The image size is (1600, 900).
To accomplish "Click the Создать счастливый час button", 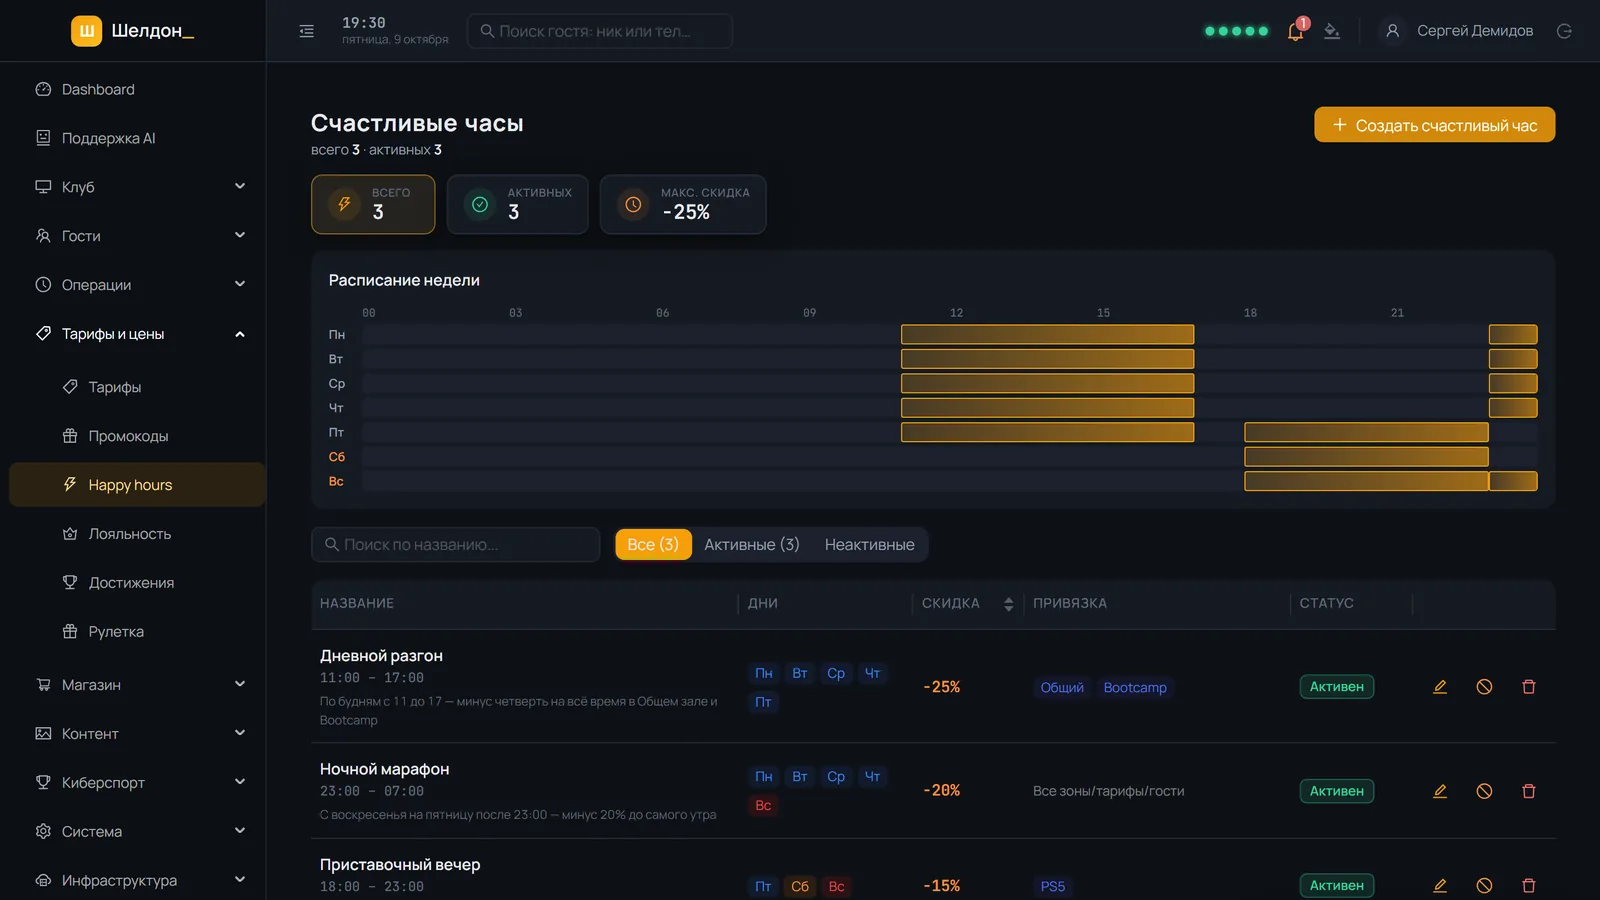I will 1435,125.
